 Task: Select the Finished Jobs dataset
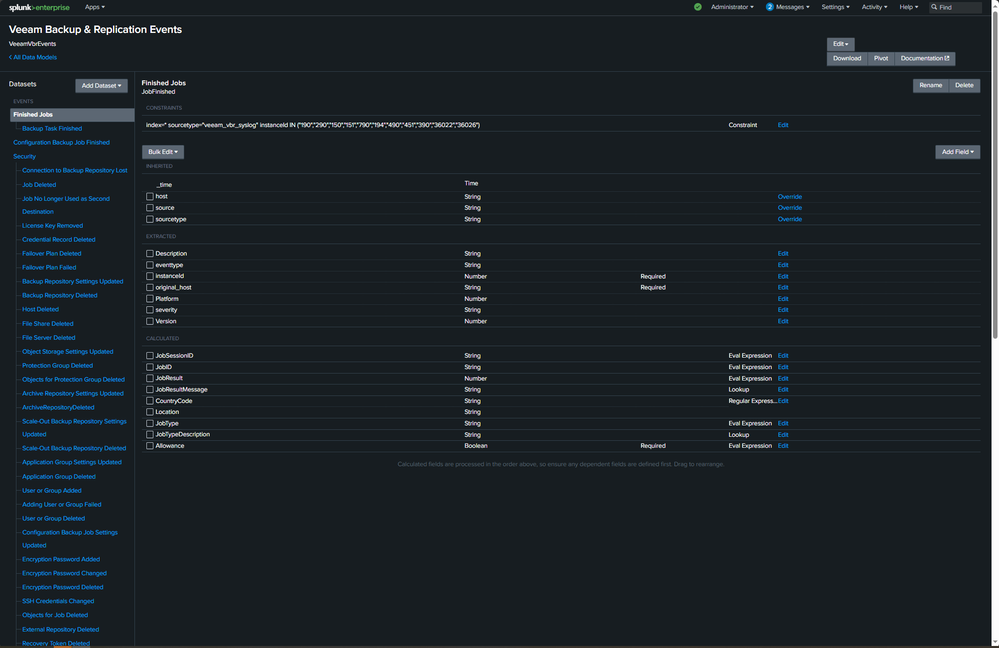[x=72, y=115]
